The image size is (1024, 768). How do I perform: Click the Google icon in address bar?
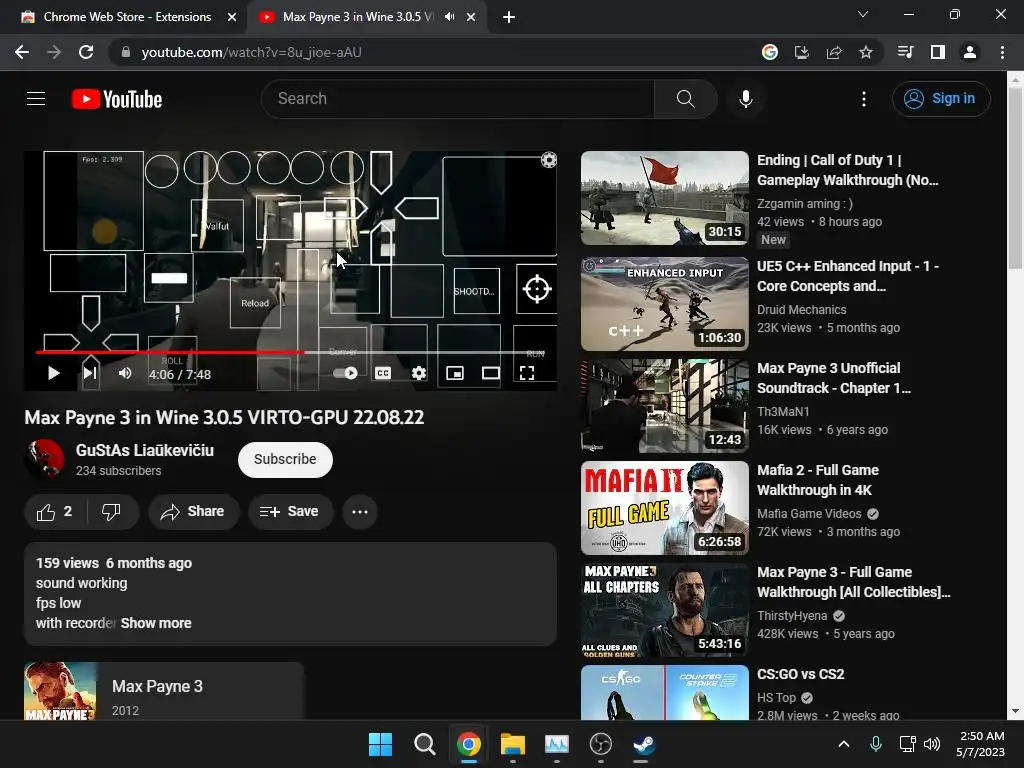pos(770,52)
